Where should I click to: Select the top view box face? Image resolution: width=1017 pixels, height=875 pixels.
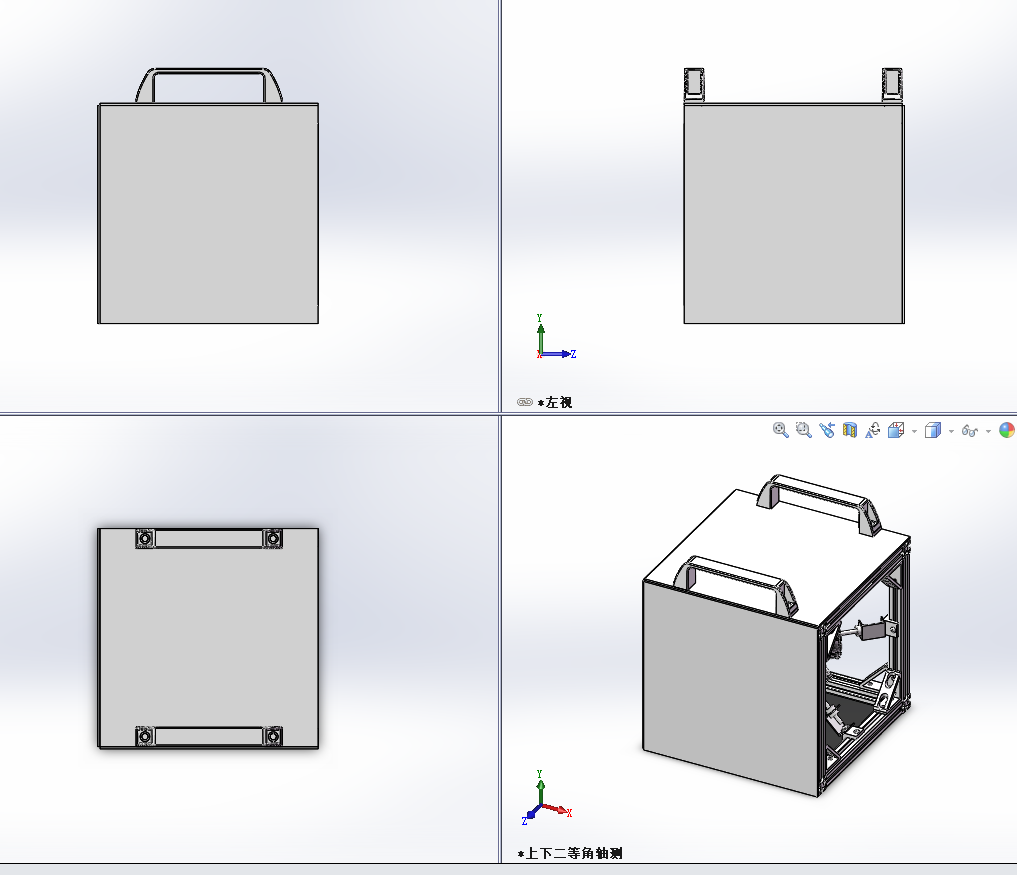(x=208, y=638)
